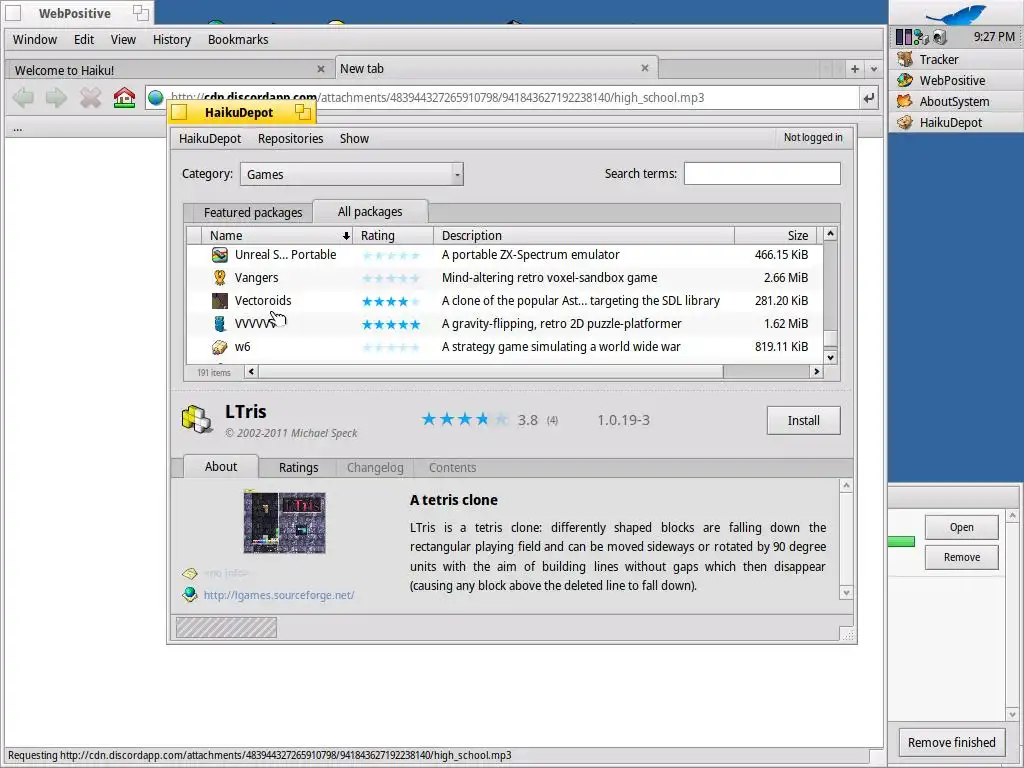Sort by Rating column header
Screen dimensions: 1024x768
(x=393, y=235)
